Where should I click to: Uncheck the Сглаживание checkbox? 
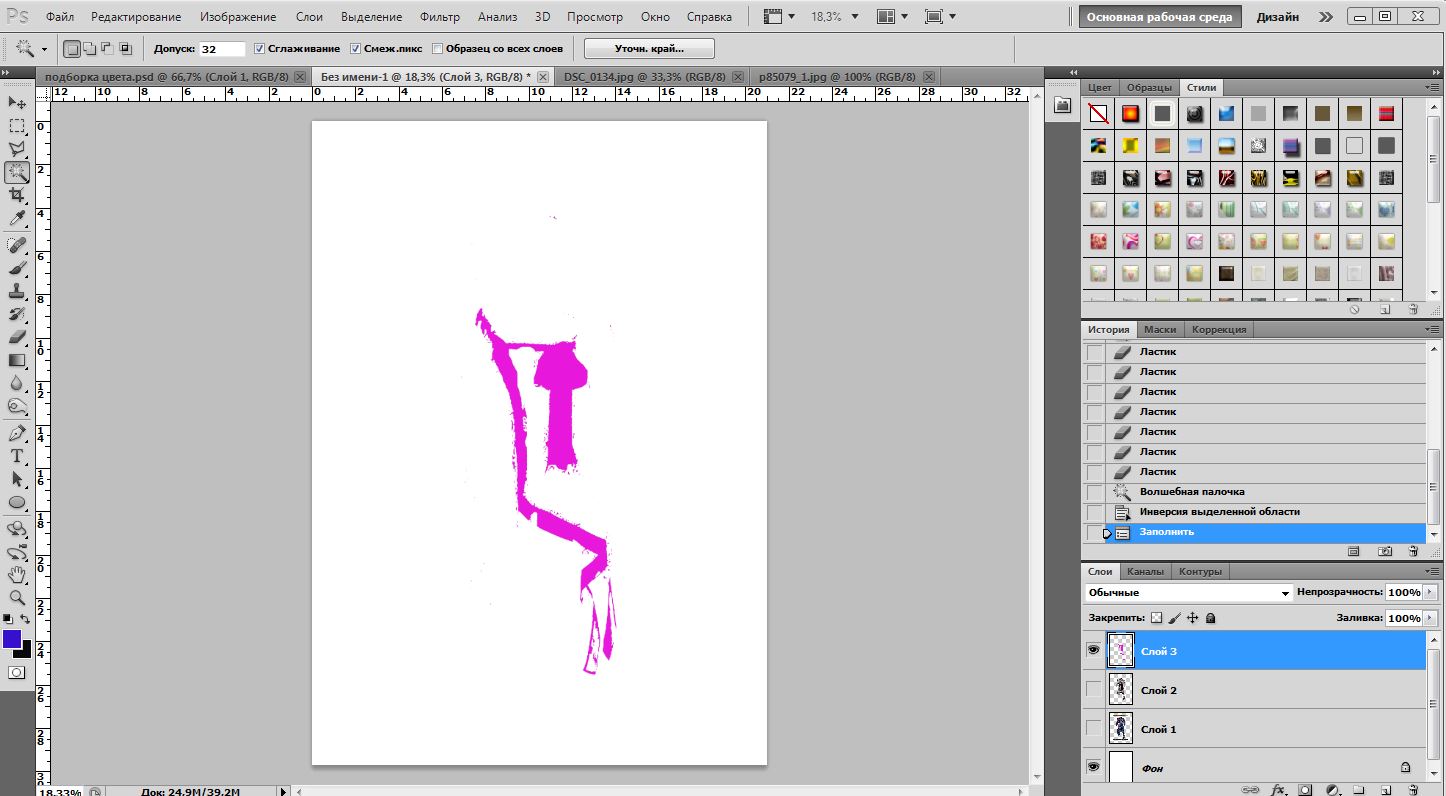point(260,48)
